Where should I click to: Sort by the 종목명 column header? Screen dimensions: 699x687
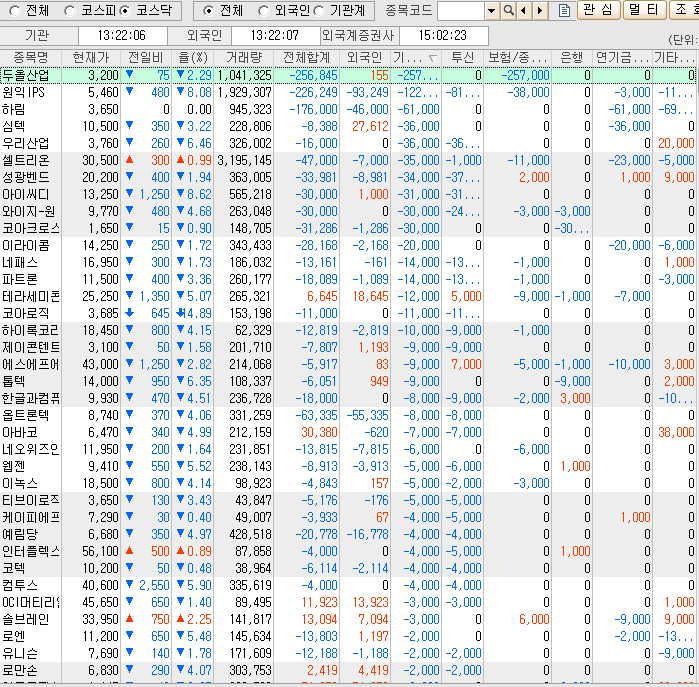click(x=30, y=58)
